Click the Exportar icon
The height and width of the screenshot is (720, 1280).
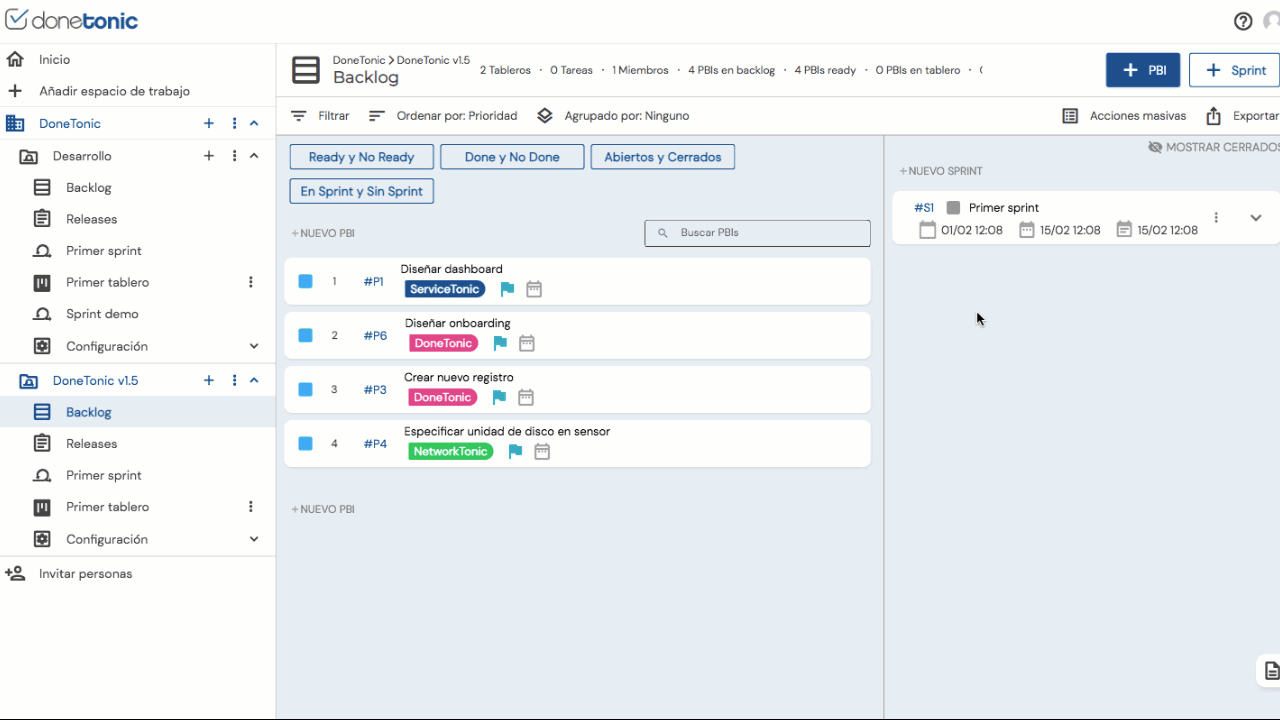point(1213,116)
